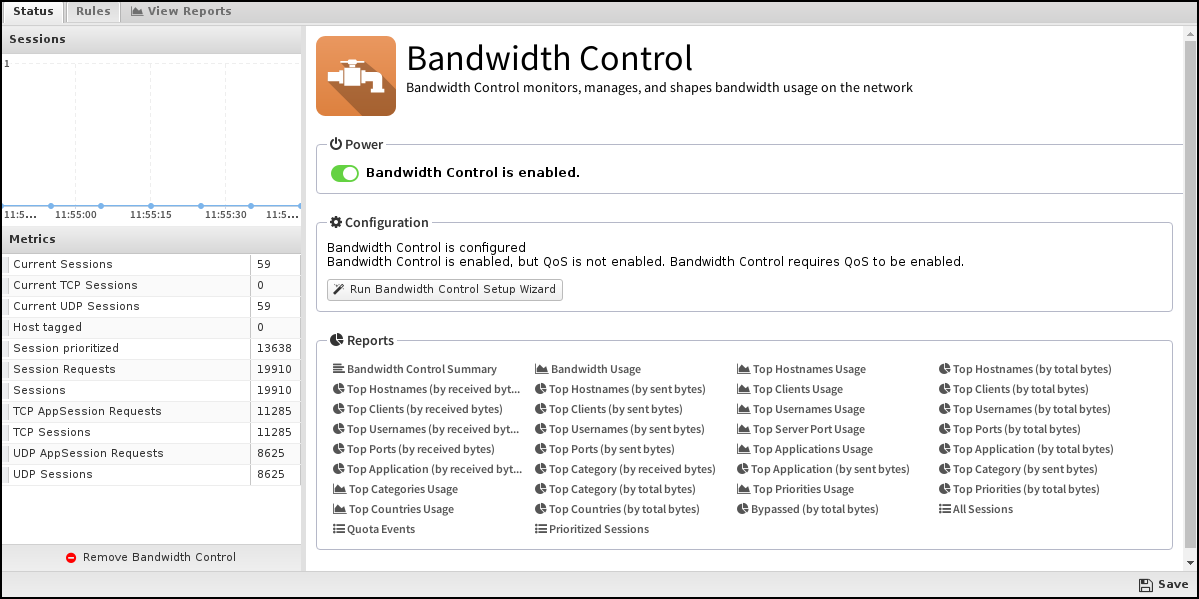Click the power icon in the Power section
This screenshot has height=599, width=1199.
tap(335, 143)
